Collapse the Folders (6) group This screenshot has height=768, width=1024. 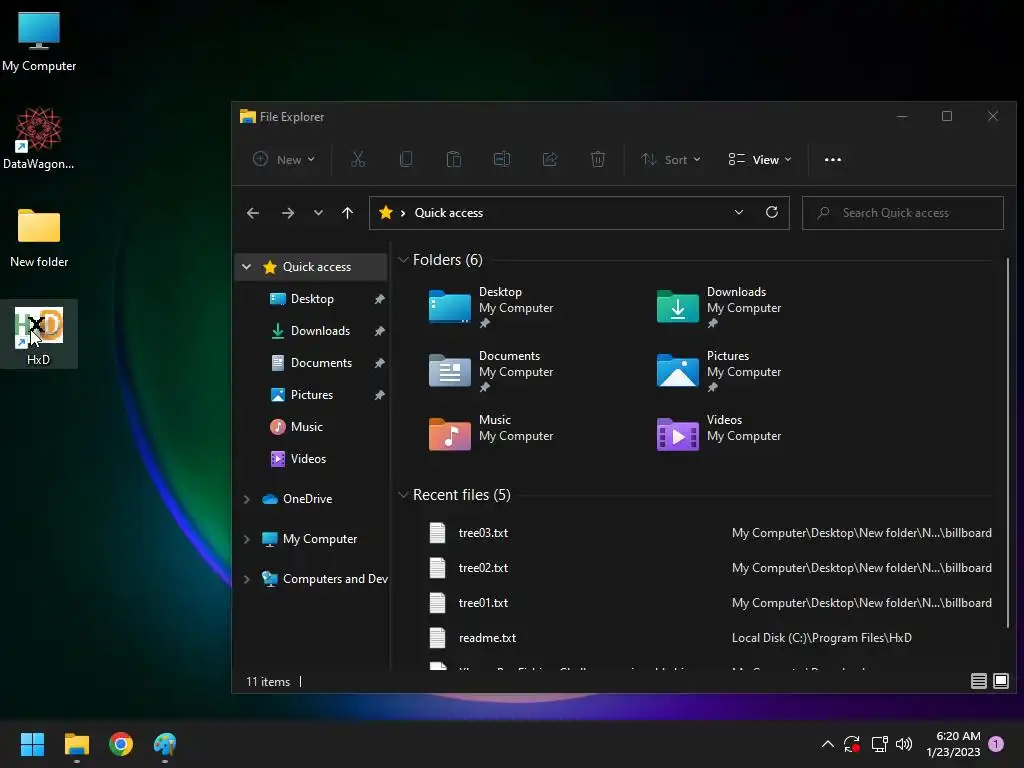403,260
